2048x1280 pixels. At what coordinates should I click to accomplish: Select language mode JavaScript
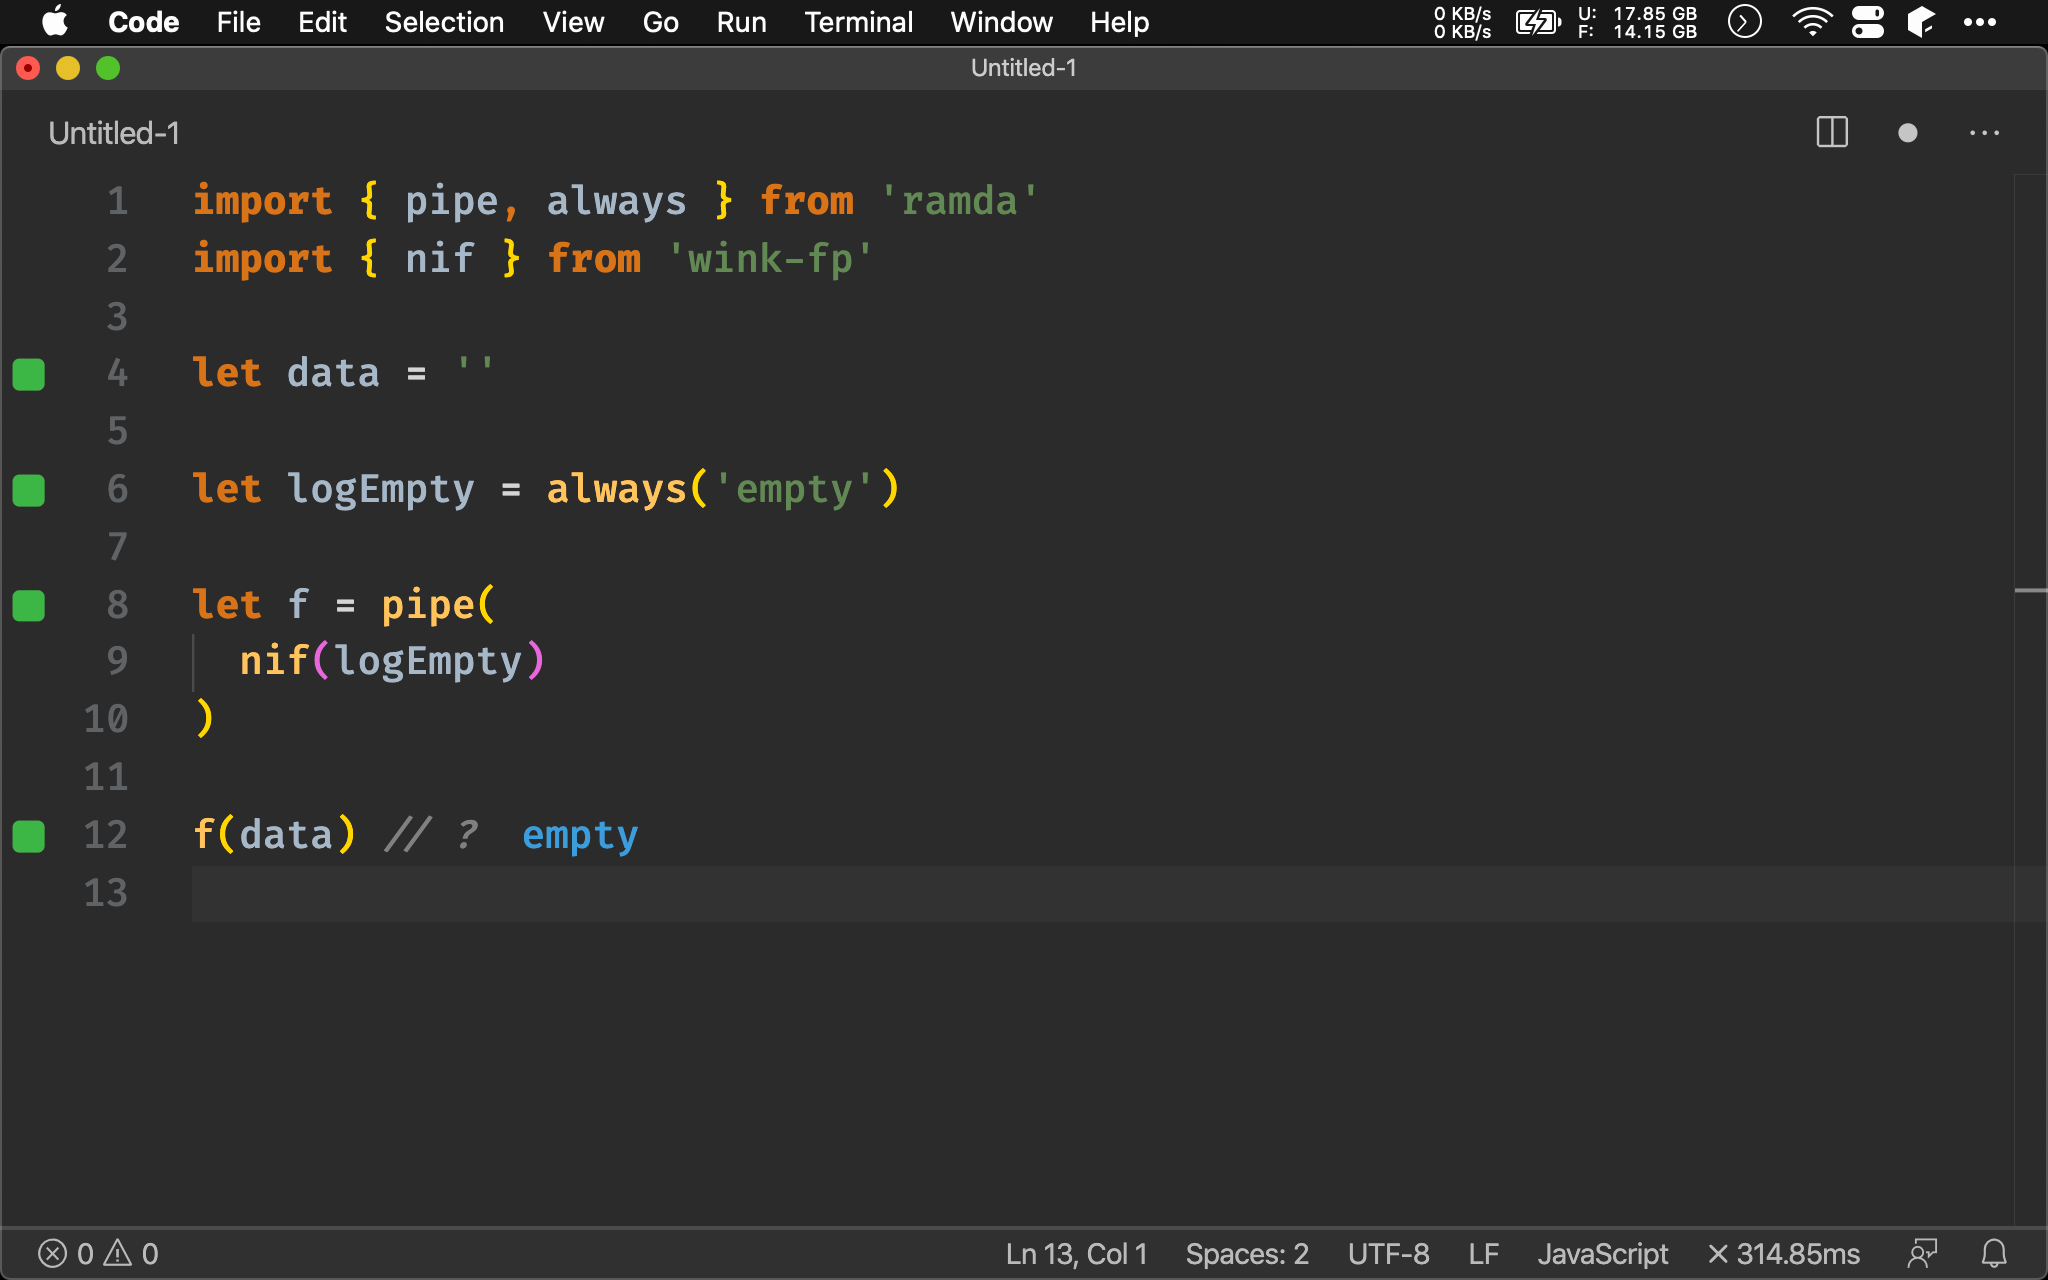(x=1602, y=1254)
